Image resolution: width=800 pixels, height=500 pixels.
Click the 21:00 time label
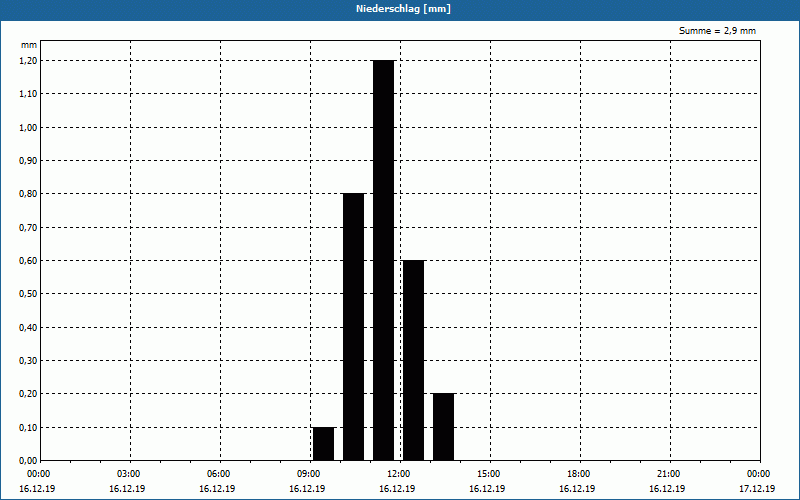(669, 474)
